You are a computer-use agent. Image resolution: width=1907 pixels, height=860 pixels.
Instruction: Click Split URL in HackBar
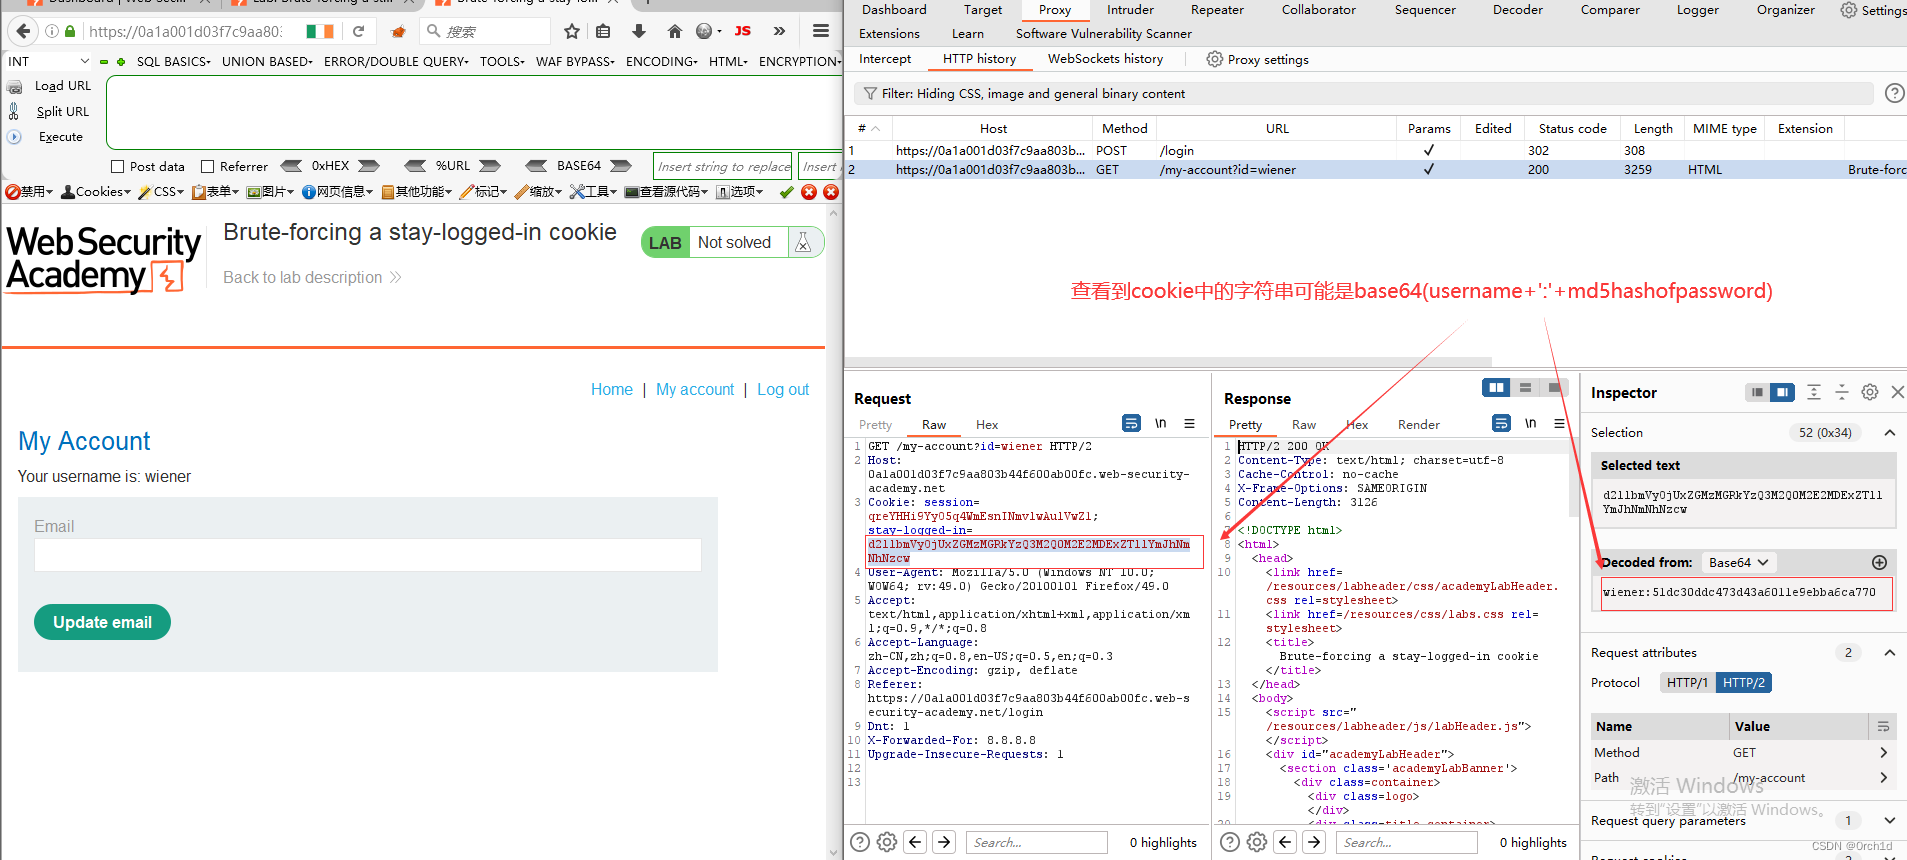pyautogui.click(x=62, y=112)
